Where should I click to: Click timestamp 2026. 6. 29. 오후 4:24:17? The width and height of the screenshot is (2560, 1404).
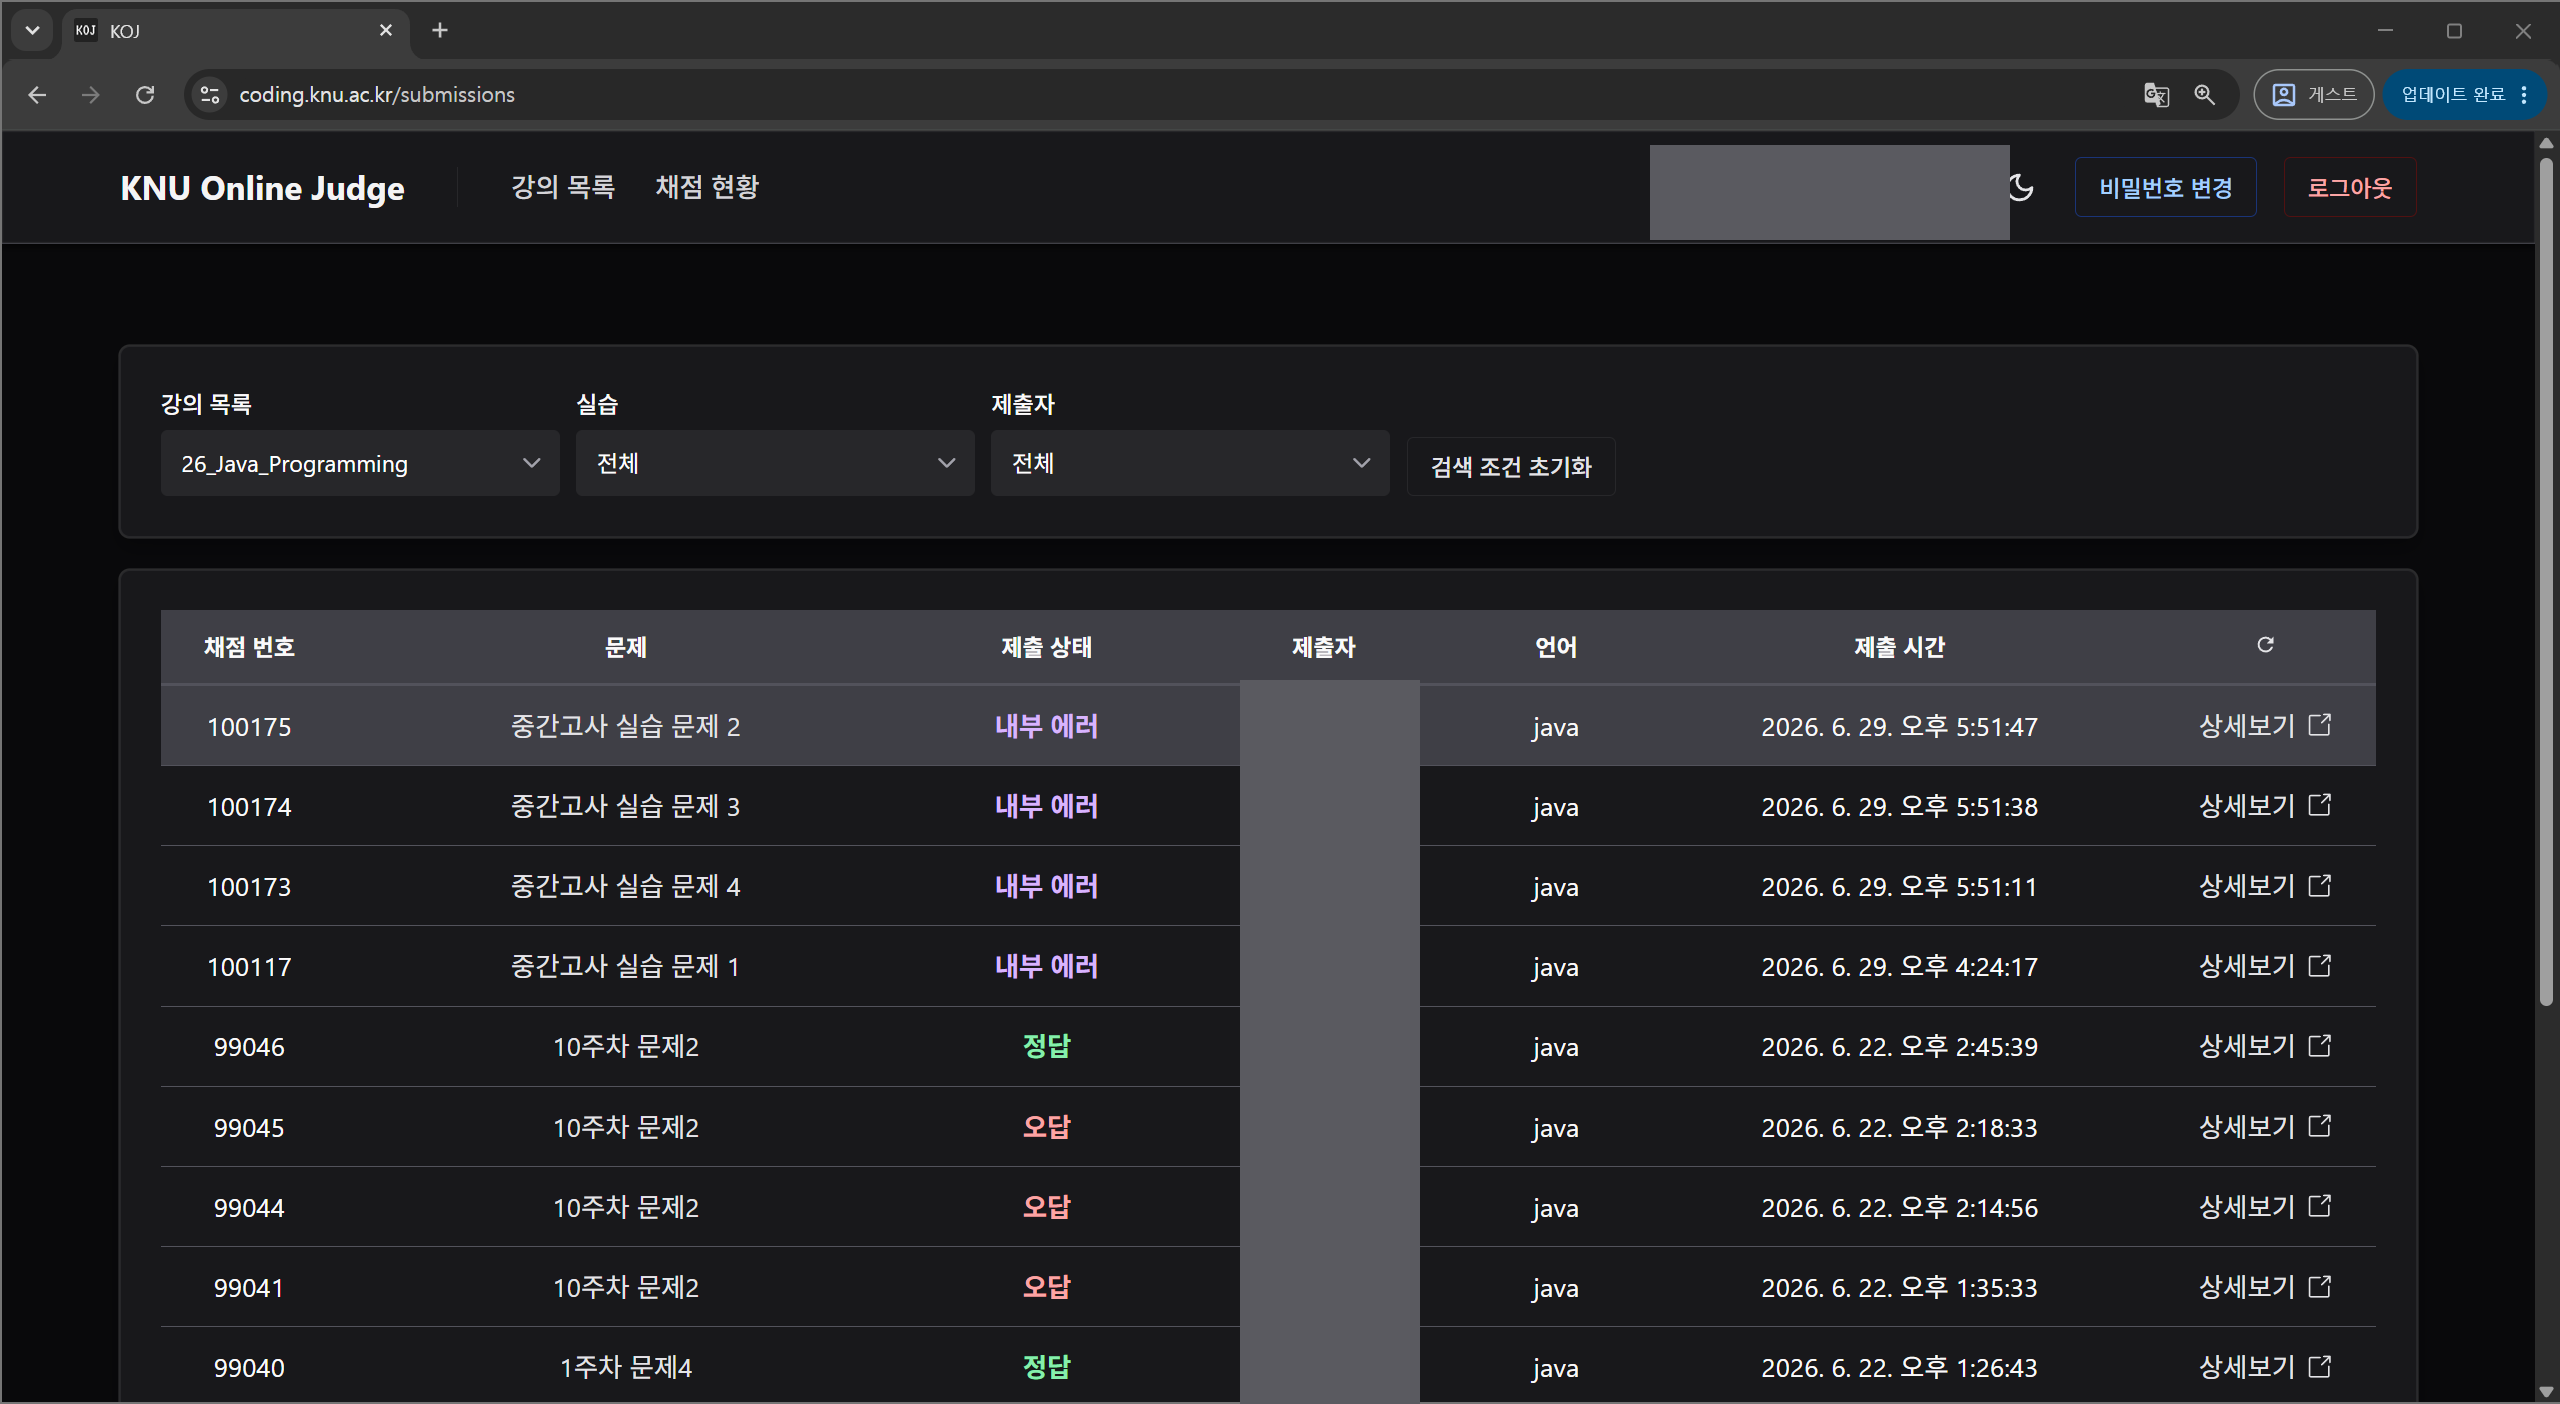tap(1899, 967)
